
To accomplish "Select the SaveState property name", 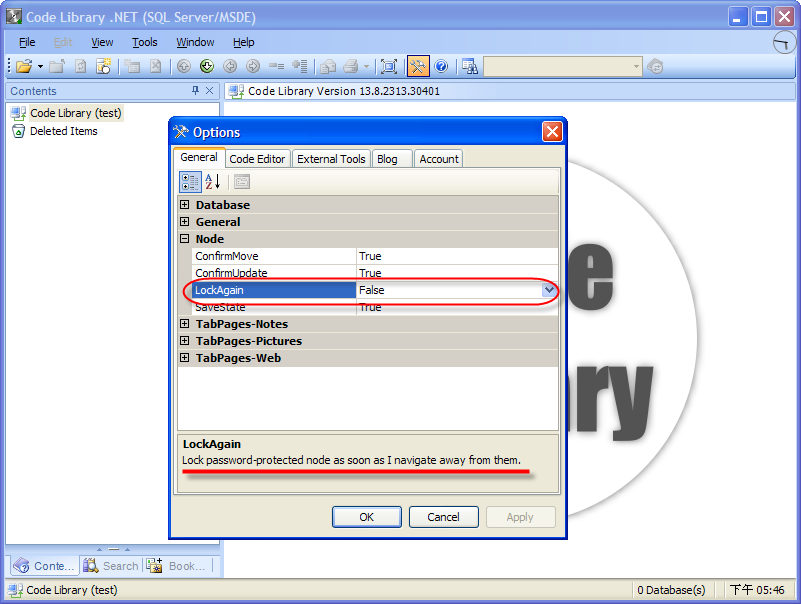I will pyautogui.click(x=274, y=307).
